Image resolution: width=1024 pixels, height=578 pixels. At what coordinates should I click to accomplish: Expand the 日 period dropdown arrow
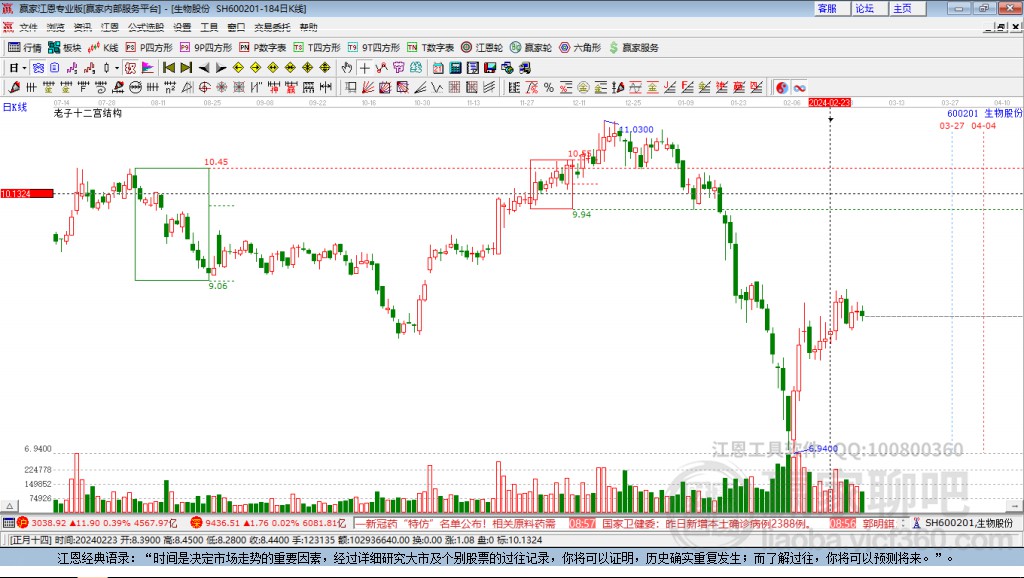24,68
